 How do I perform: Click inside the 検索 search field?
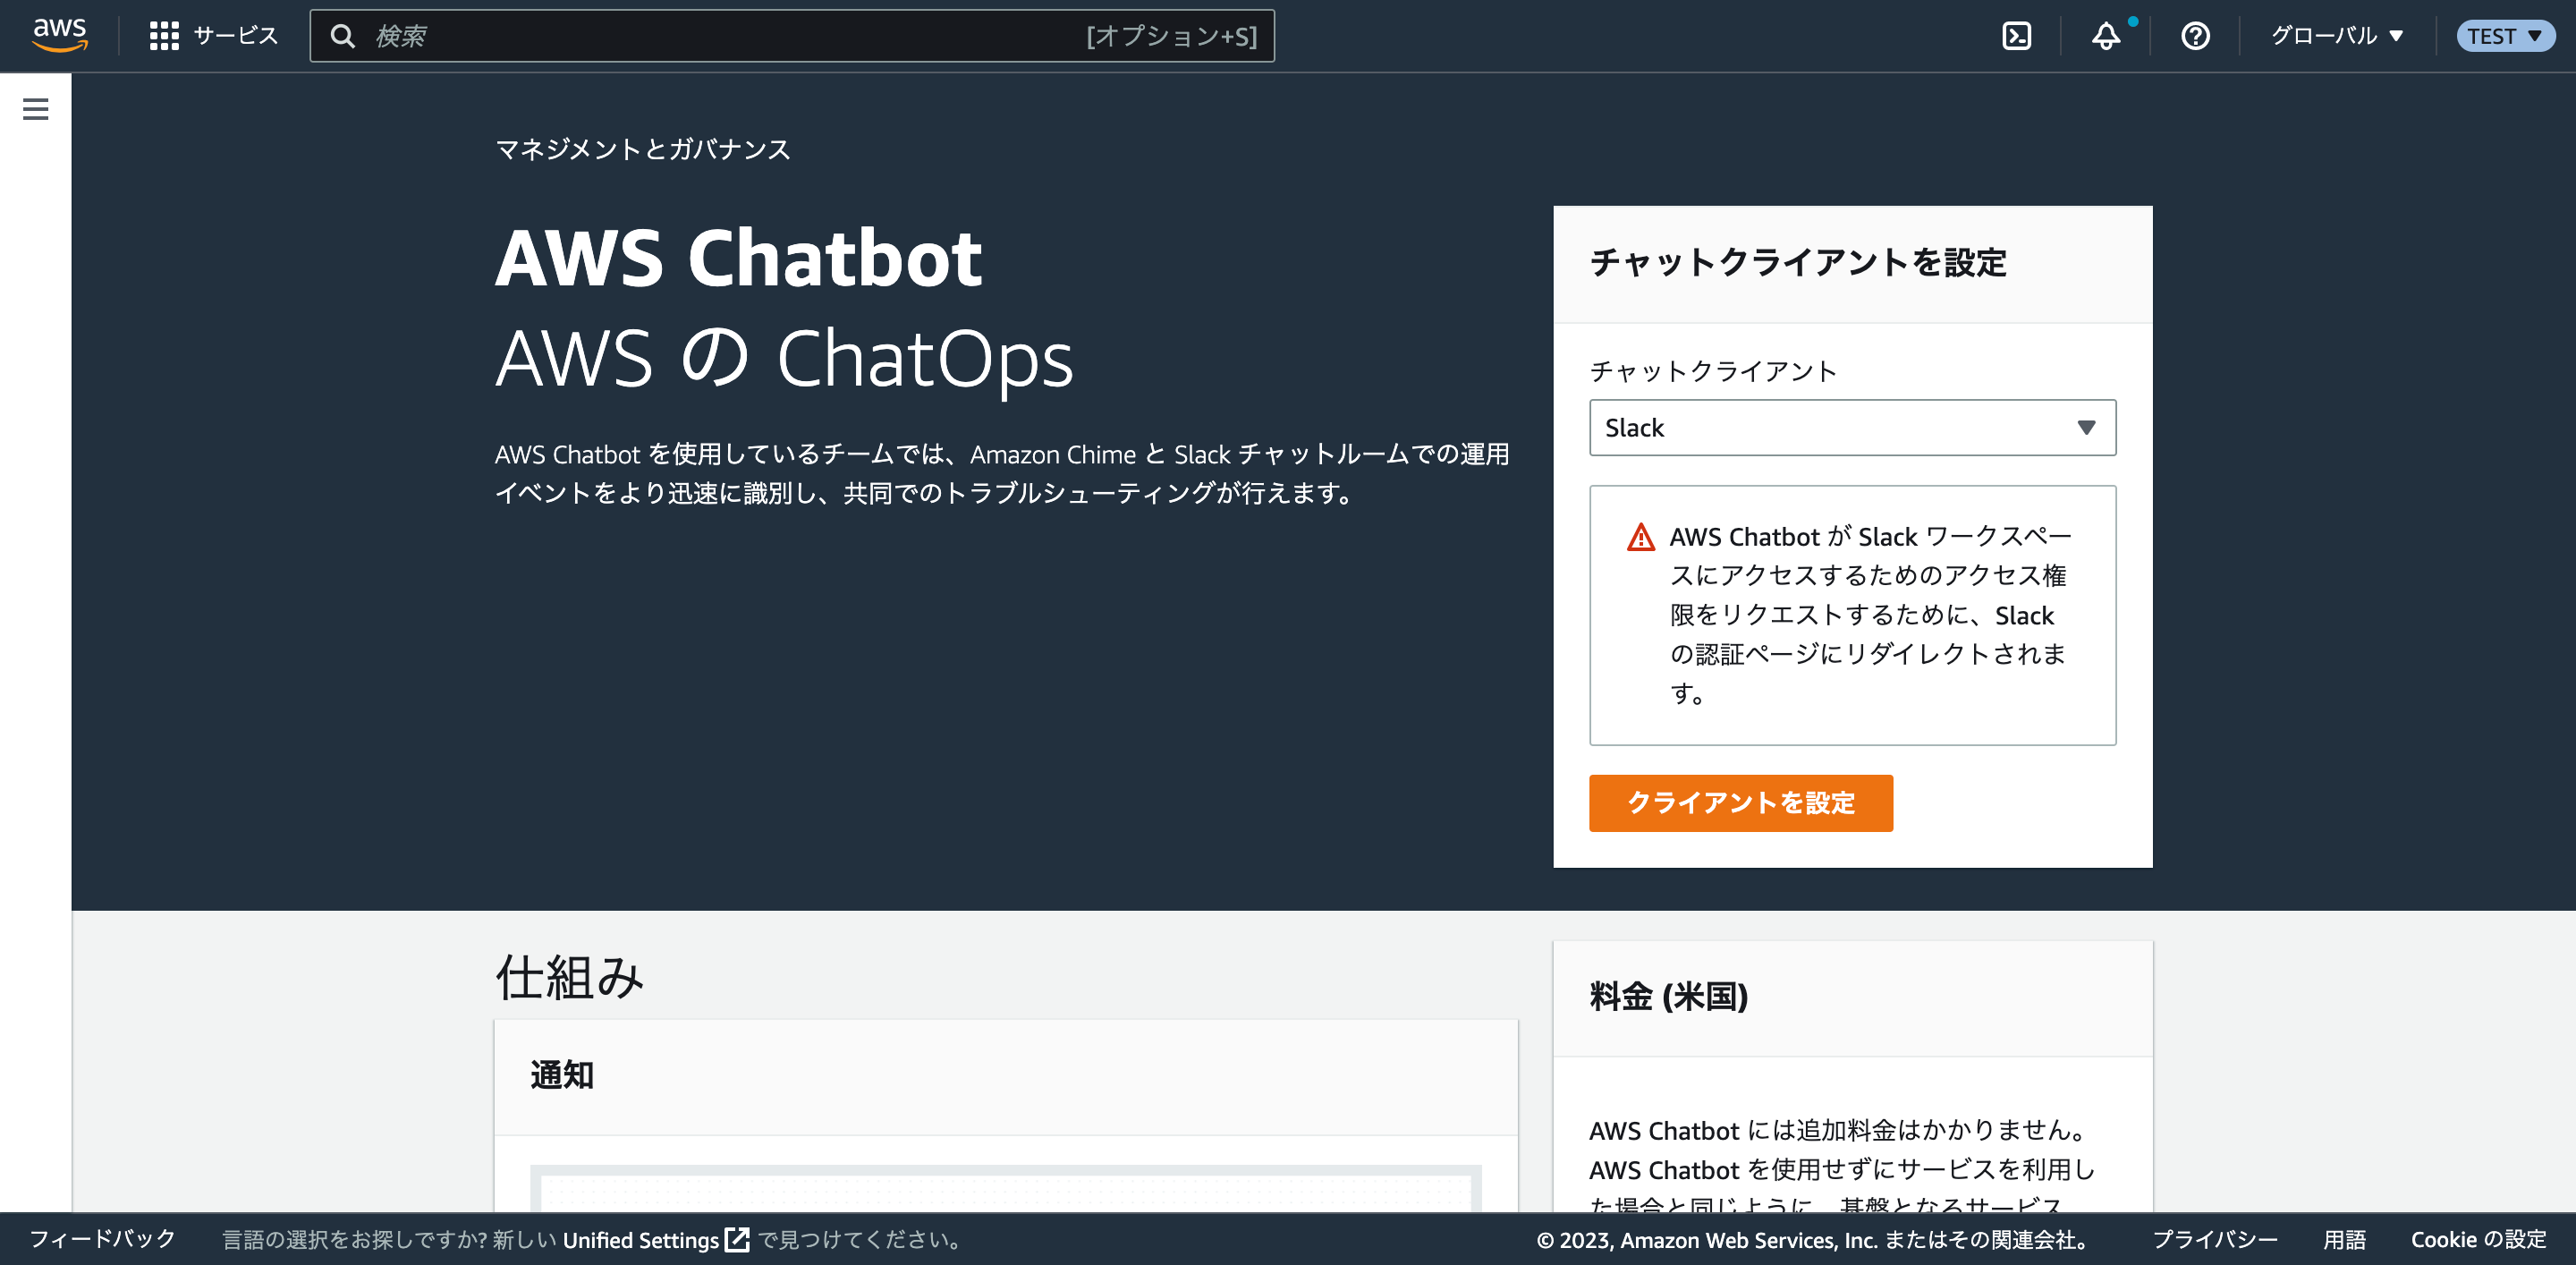click(700, 35)
